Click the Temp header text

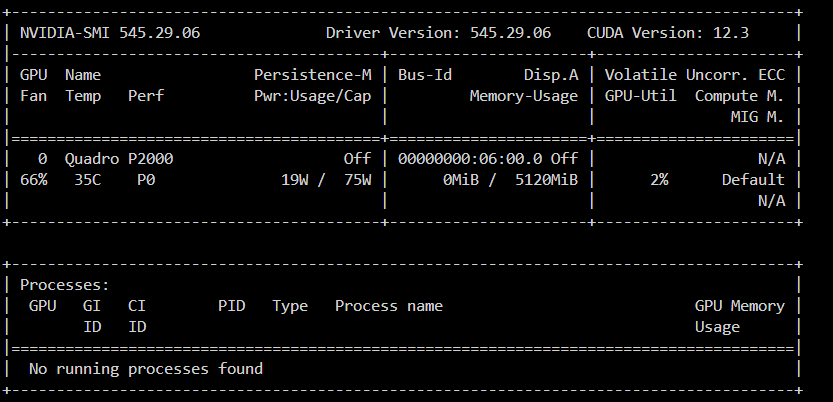pyautogui.click(x=83, y=97)
